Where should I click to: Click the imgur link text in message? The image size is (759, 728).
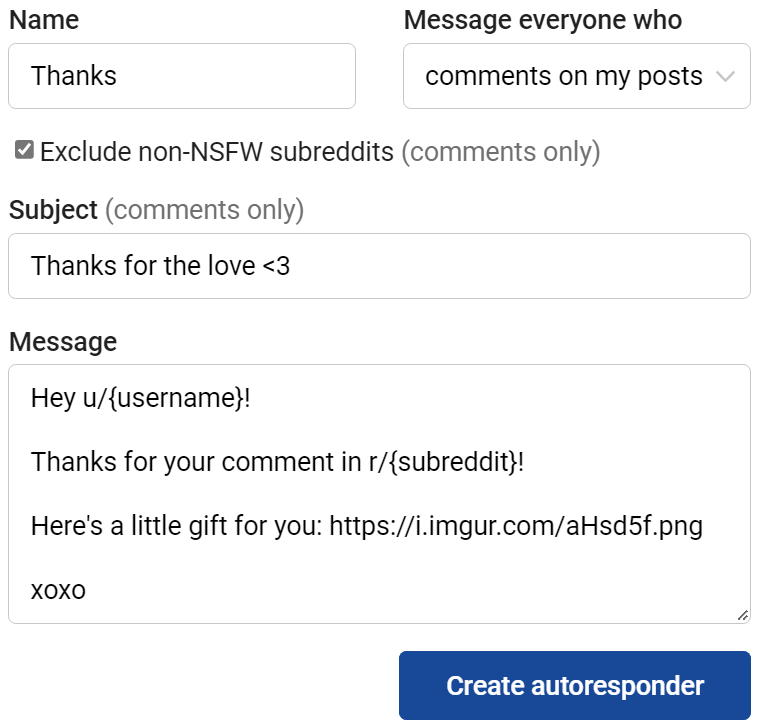point(515,527)
